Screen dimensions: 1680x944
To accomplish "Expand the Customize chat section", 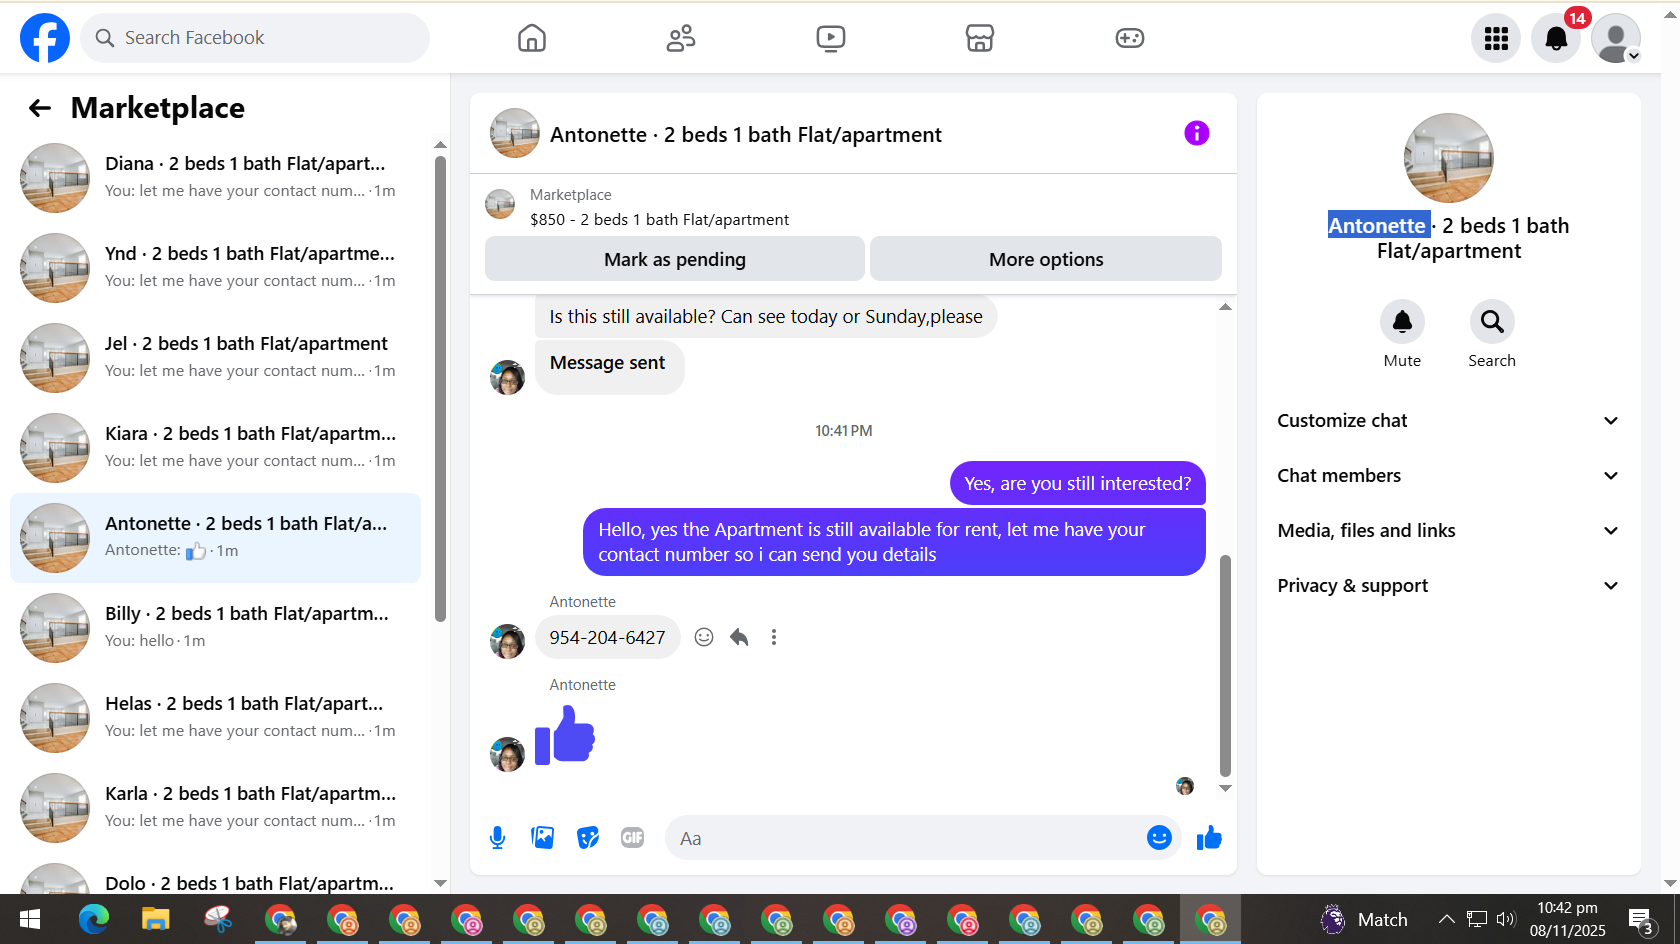I will [1448, 421].
